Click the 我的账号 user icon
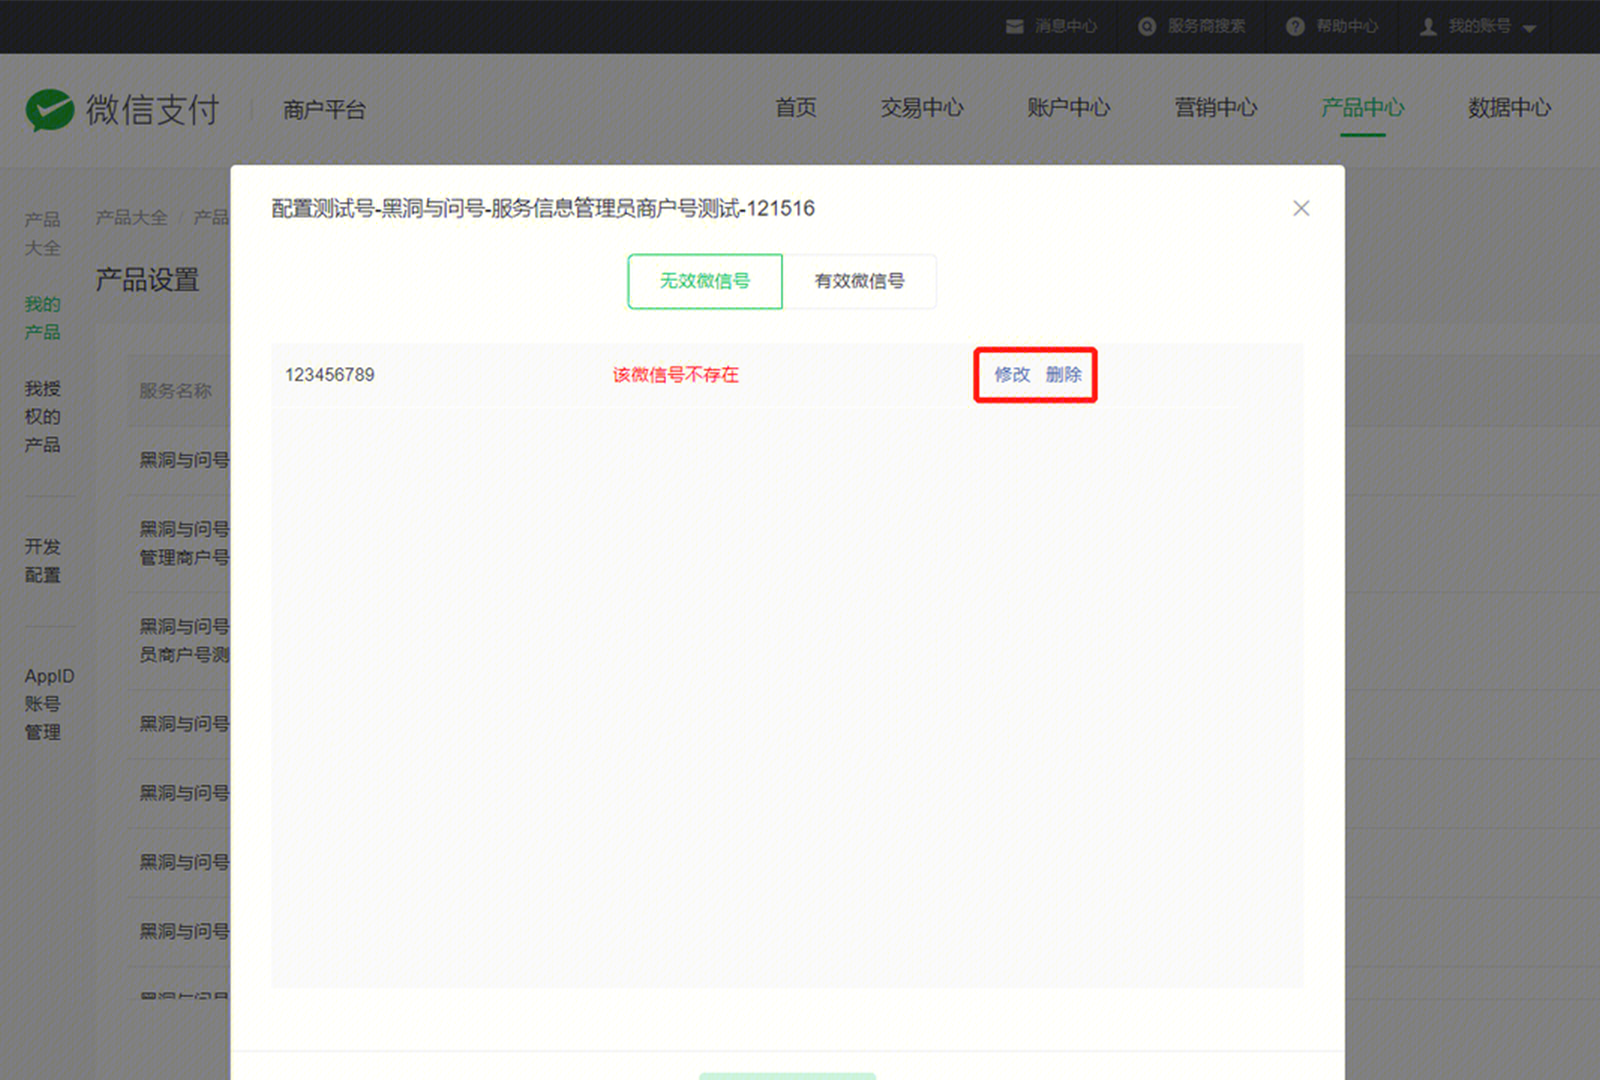The image size is (1600, 1080). click(x=1428, y=27)
